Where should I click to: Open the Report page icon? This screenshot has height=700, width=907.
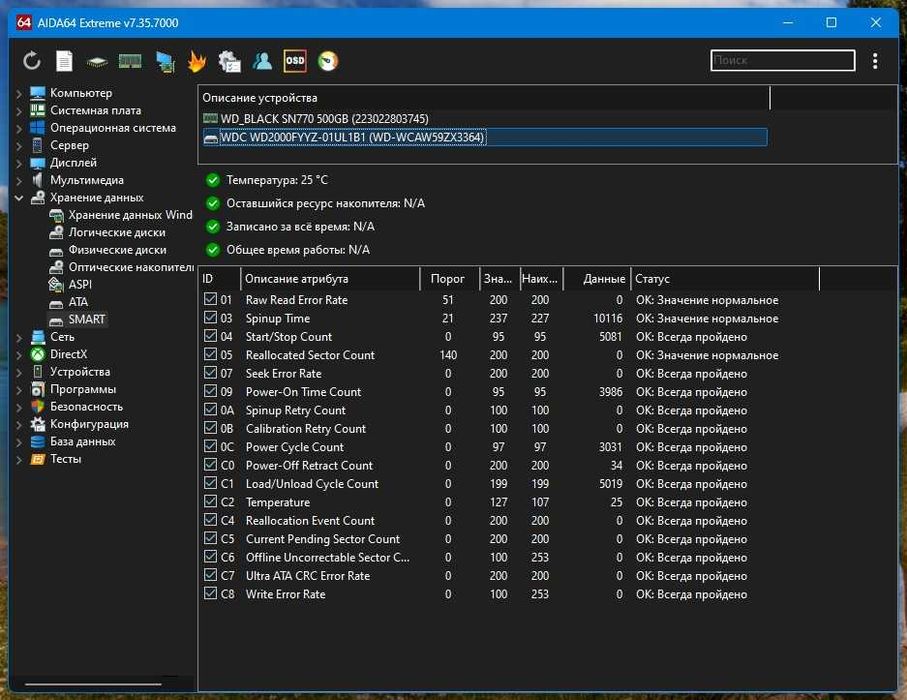click(x=64, y=61)
